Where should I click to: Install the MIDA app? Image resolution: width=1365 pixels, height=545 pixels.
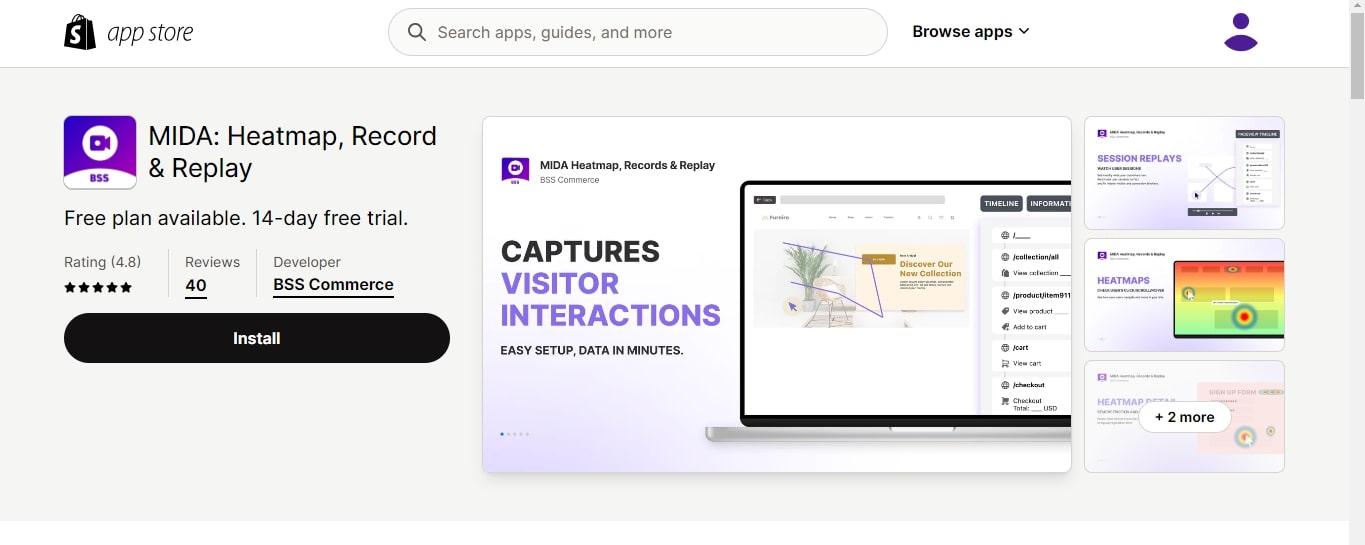[x=257, y=338]
